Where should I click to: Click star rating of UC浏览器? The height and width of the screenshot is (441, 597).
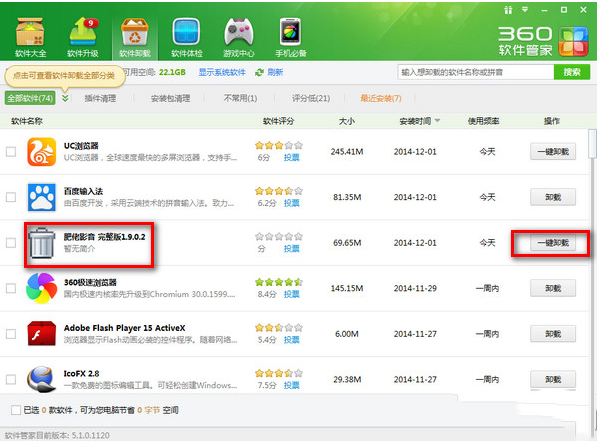tap(279, 145)
